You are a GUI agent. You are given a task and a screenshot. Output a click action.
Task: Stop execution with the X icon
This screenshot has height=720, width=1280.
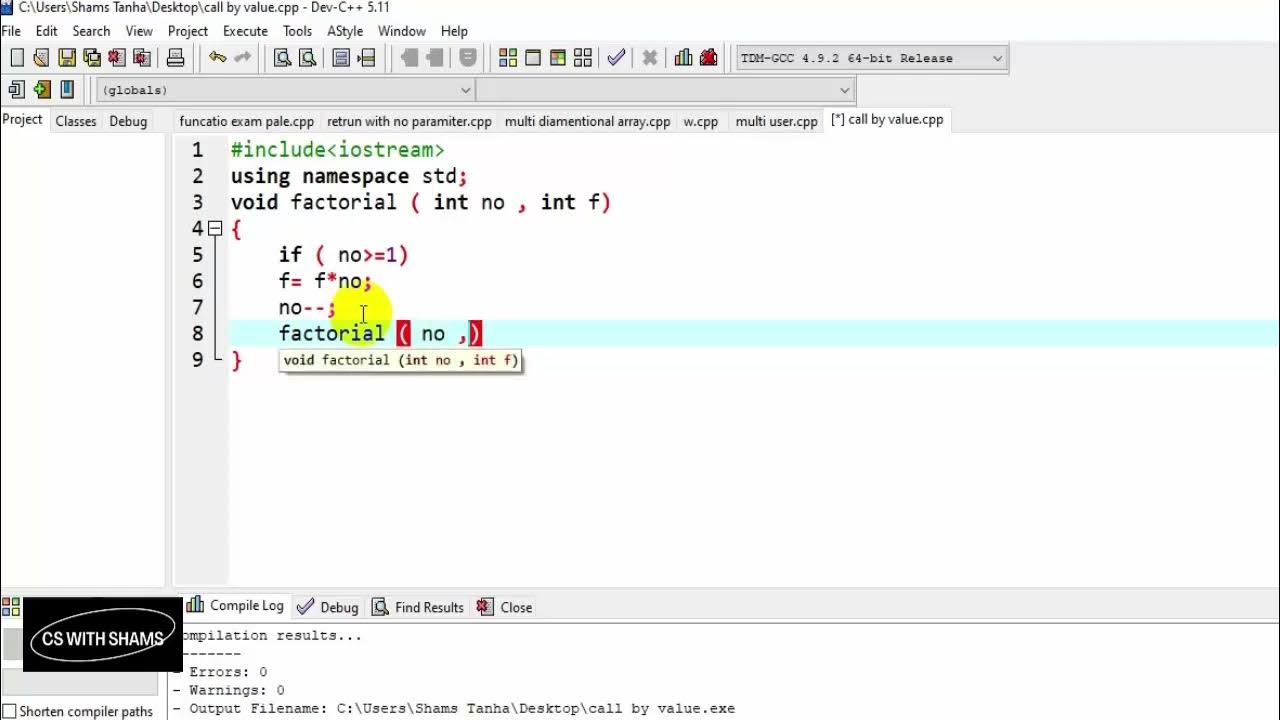[x=650, y=58]
